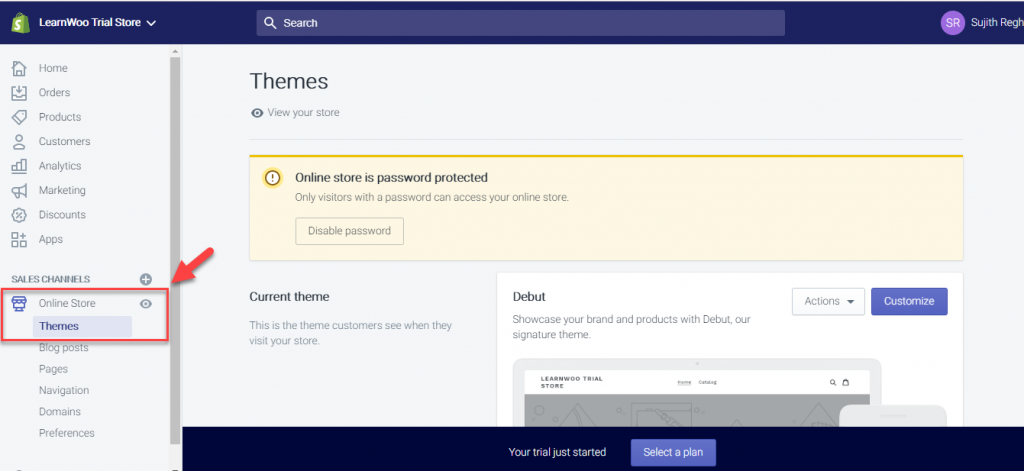The height and width of the screenshot is (471, 1024).
Task: Open Preferences under Online Store
Action: pyautogui.click(x=66, y=433)
